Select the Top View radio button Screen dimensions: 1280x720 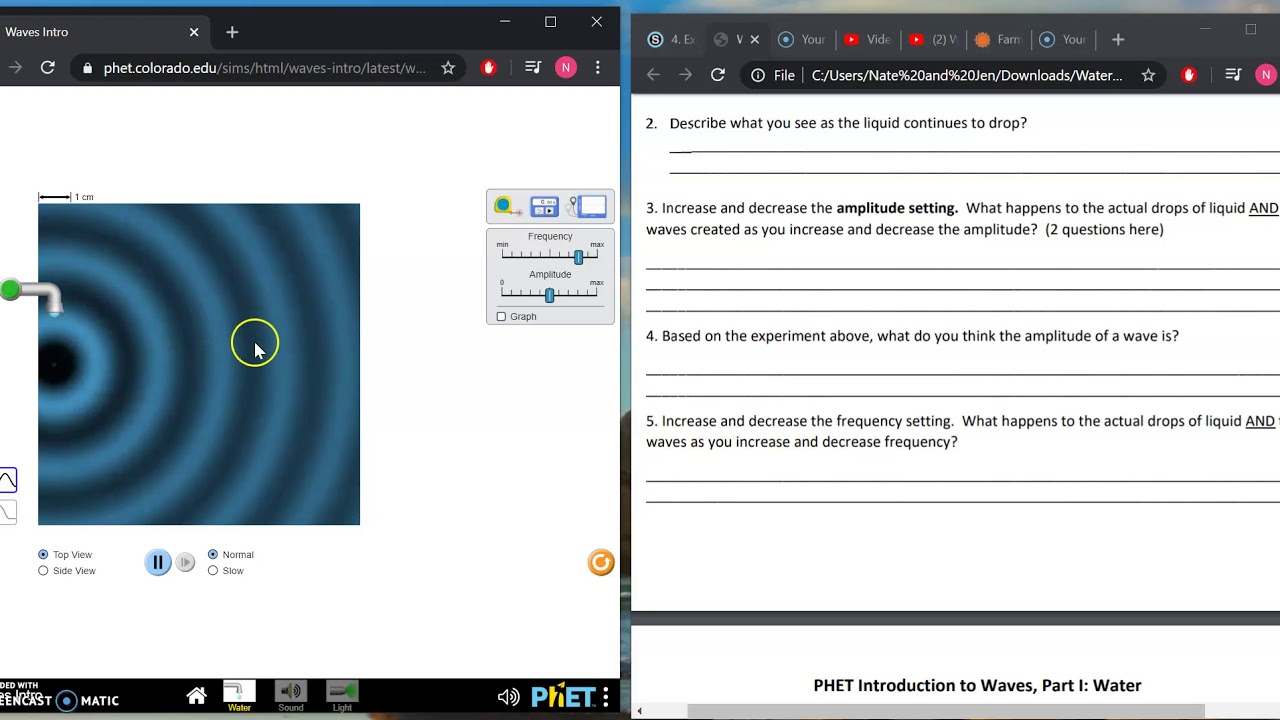pyautogui.click(x=43, y=554)
